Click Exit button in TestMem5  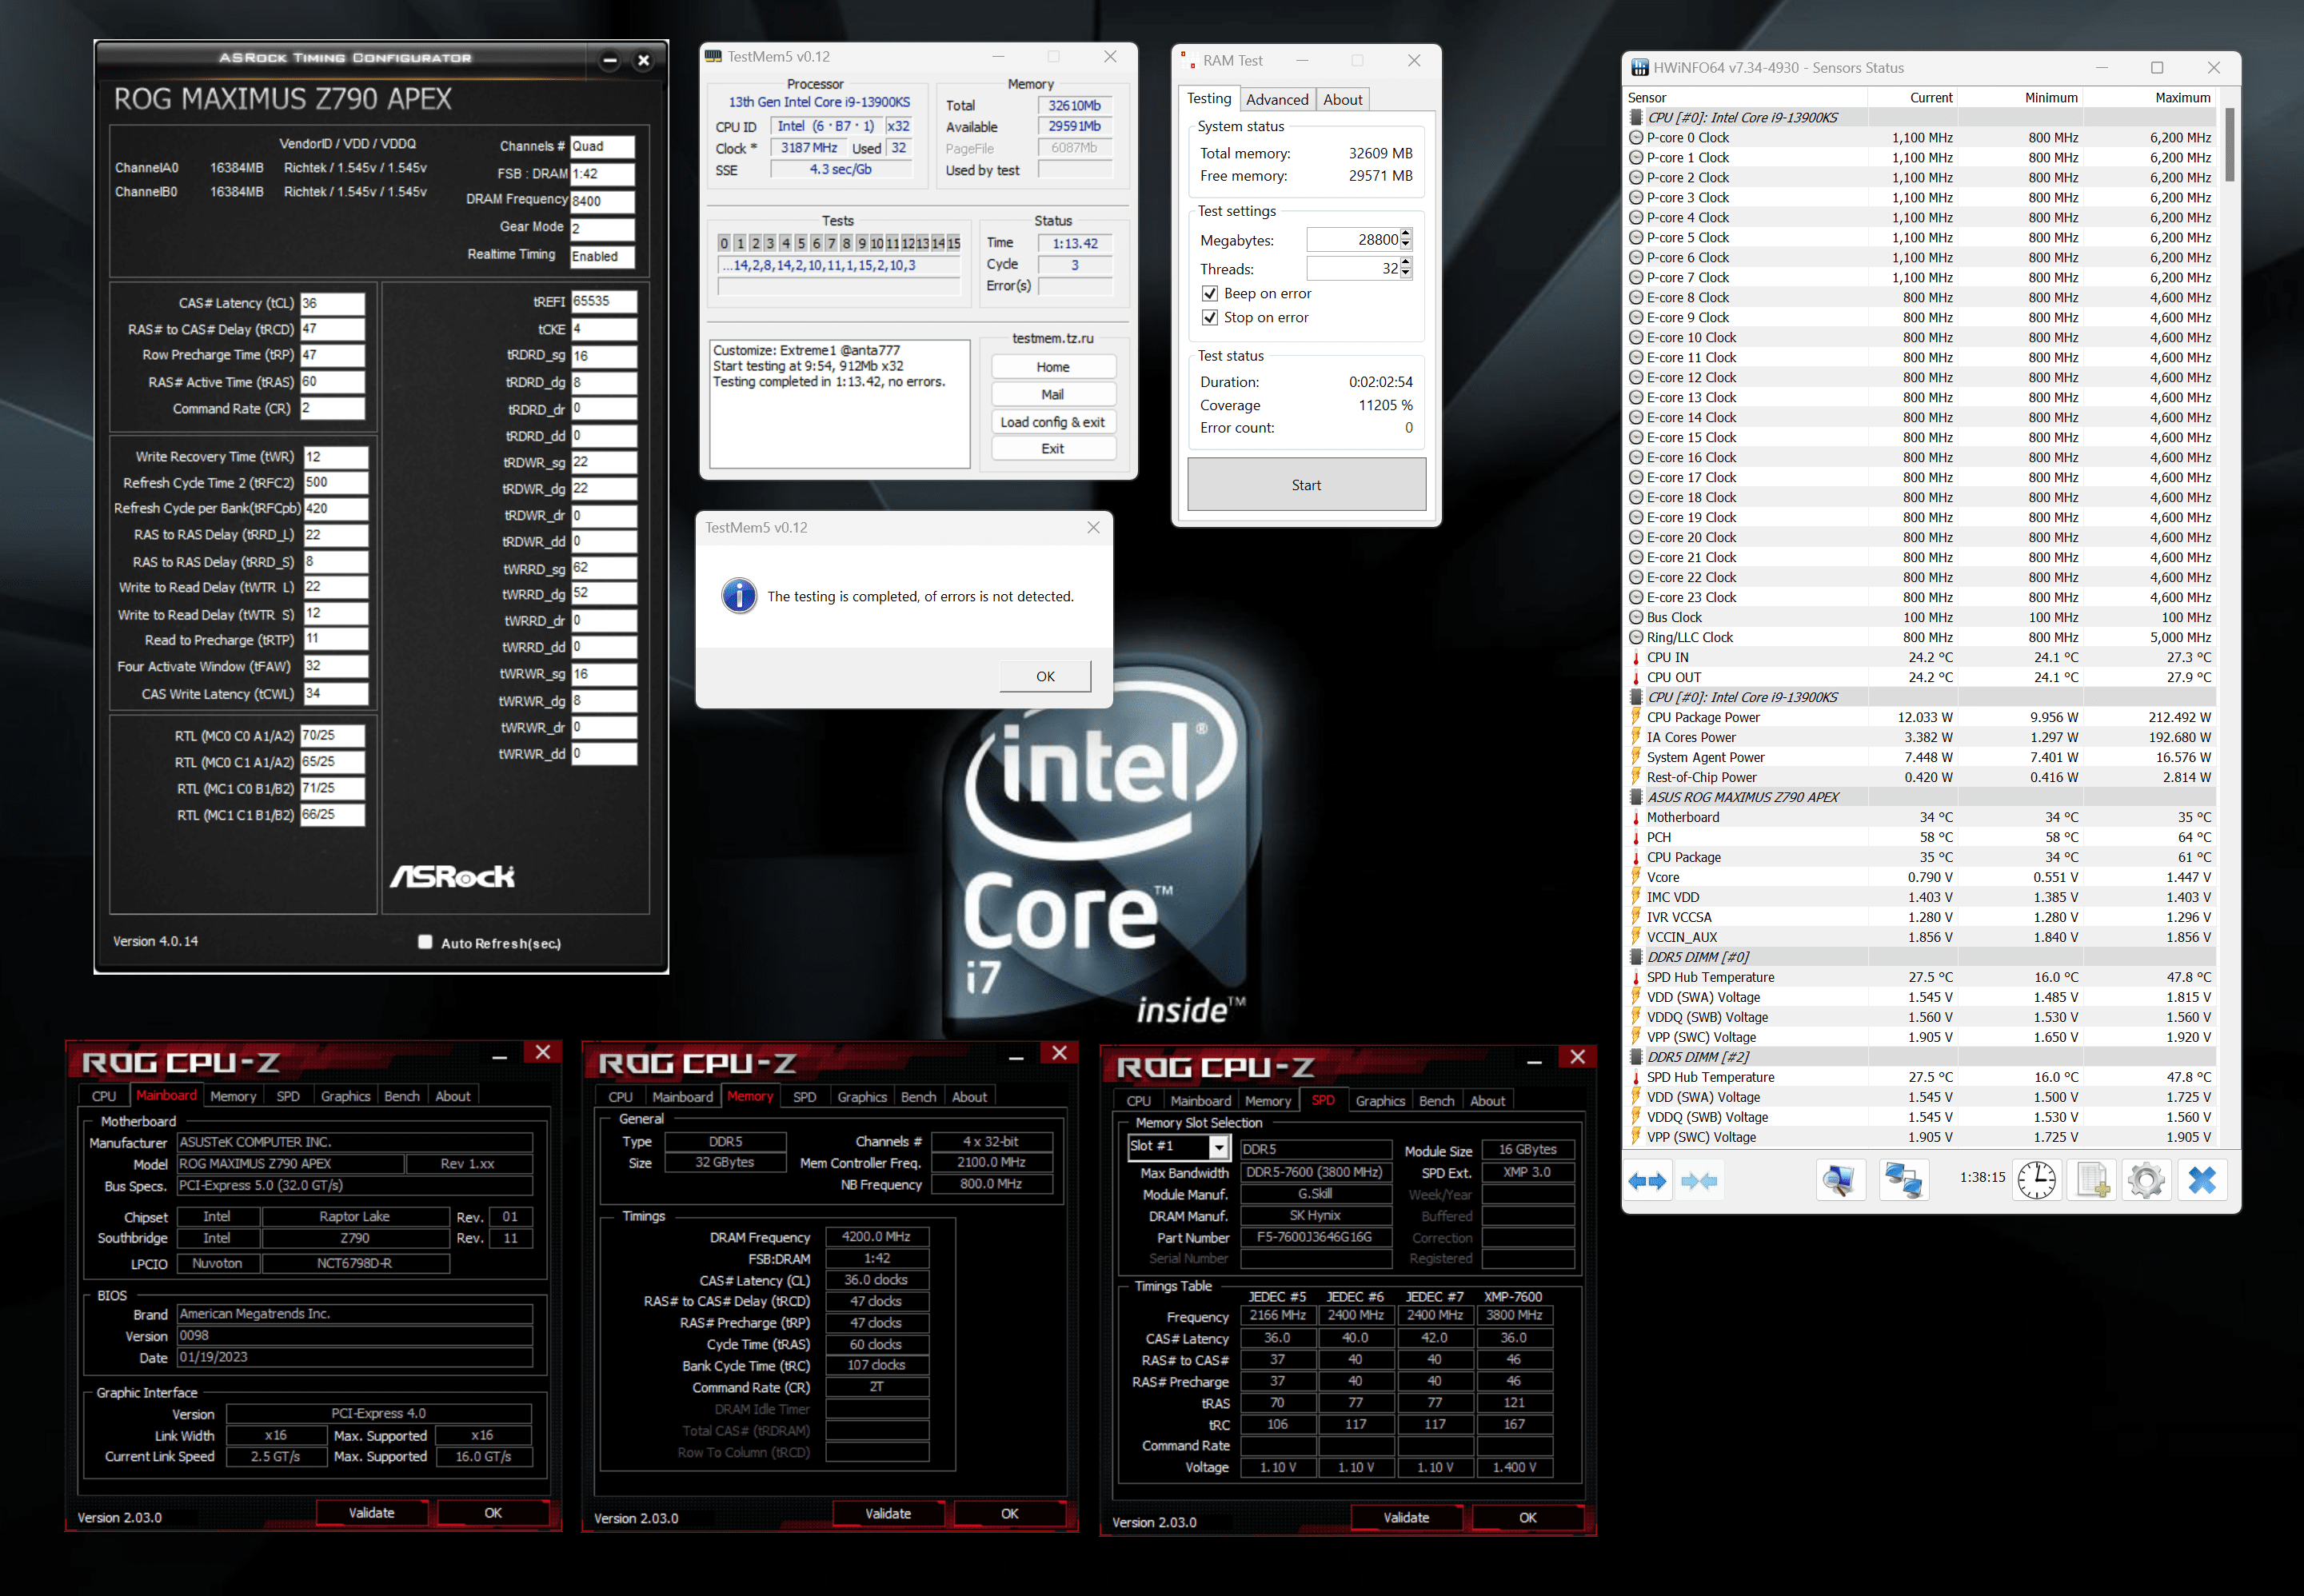tap(1053, 449)
